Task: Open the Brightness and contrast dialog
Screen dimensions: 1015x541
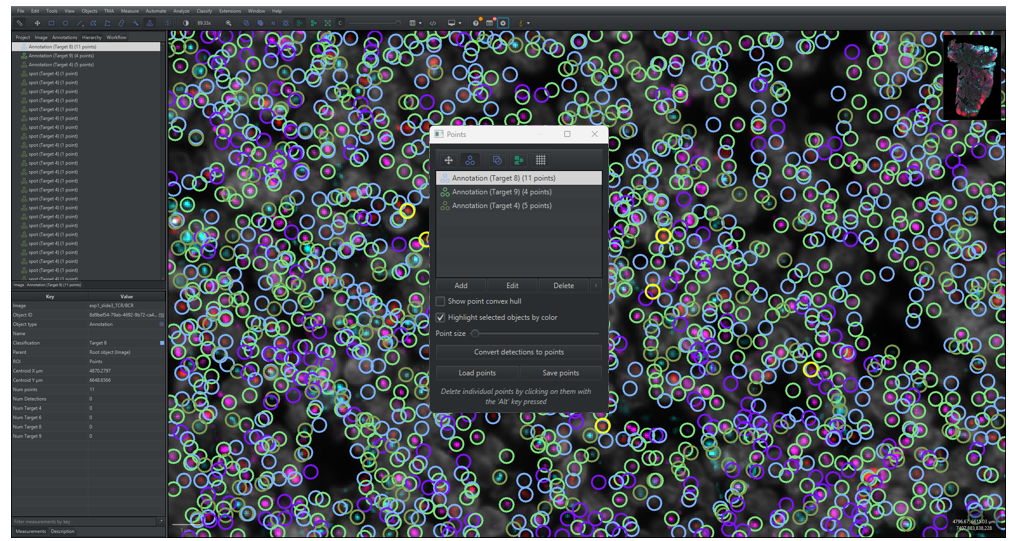Action: 186,22
